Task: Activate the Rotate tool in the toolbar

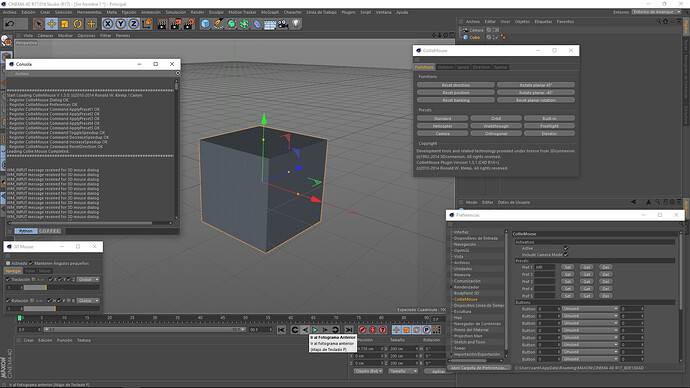Action: [78, 24]
